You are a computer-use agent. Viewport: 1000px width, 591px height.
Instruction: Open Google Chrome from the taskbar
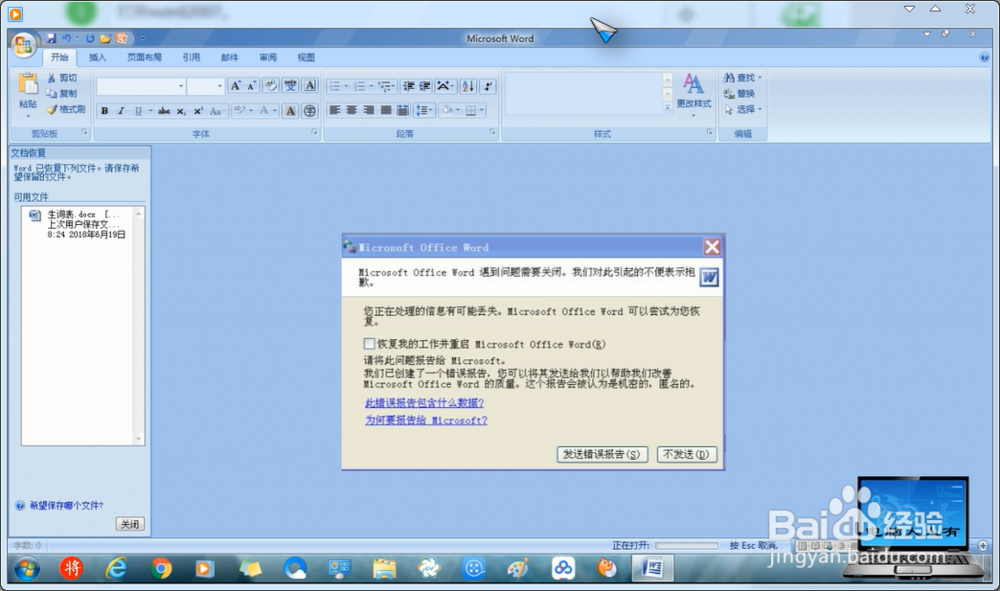[161, 568]
